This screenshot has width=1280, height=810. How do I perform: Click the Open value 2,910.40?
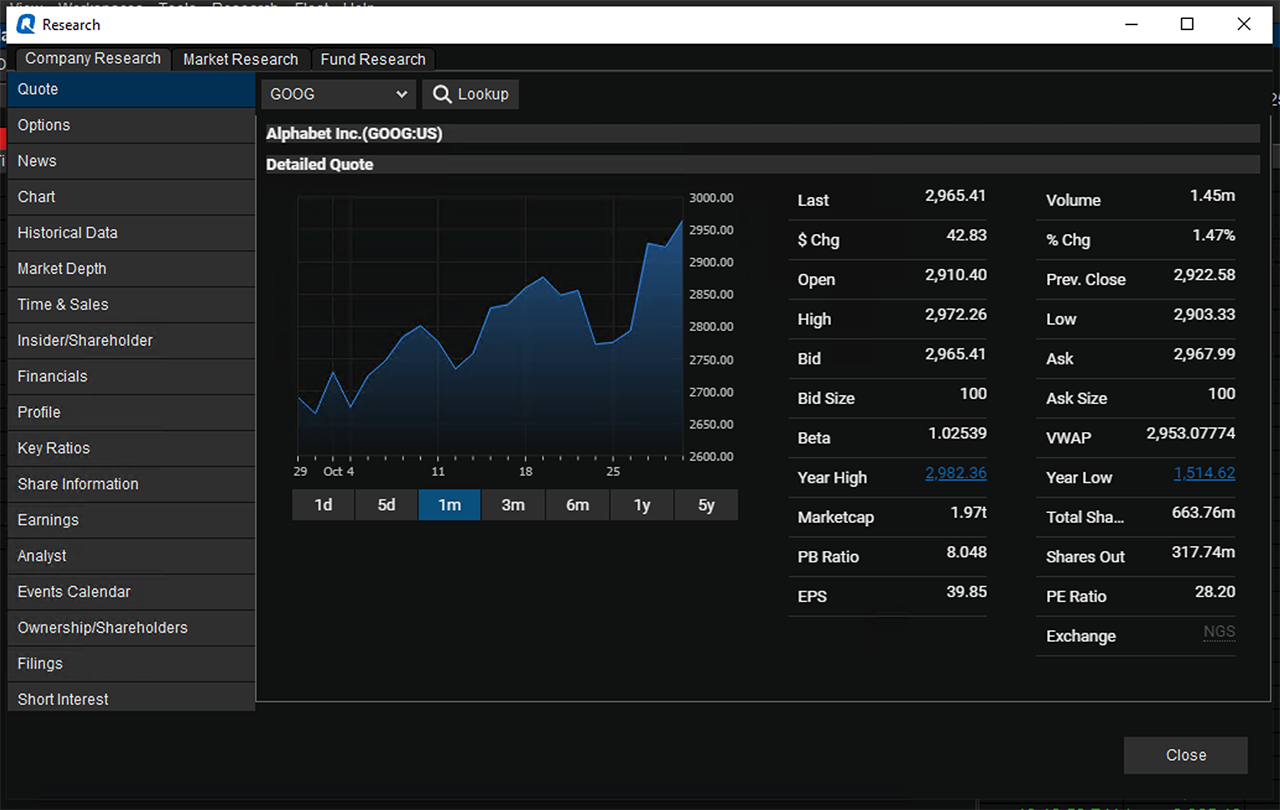[x=956, y=275]
